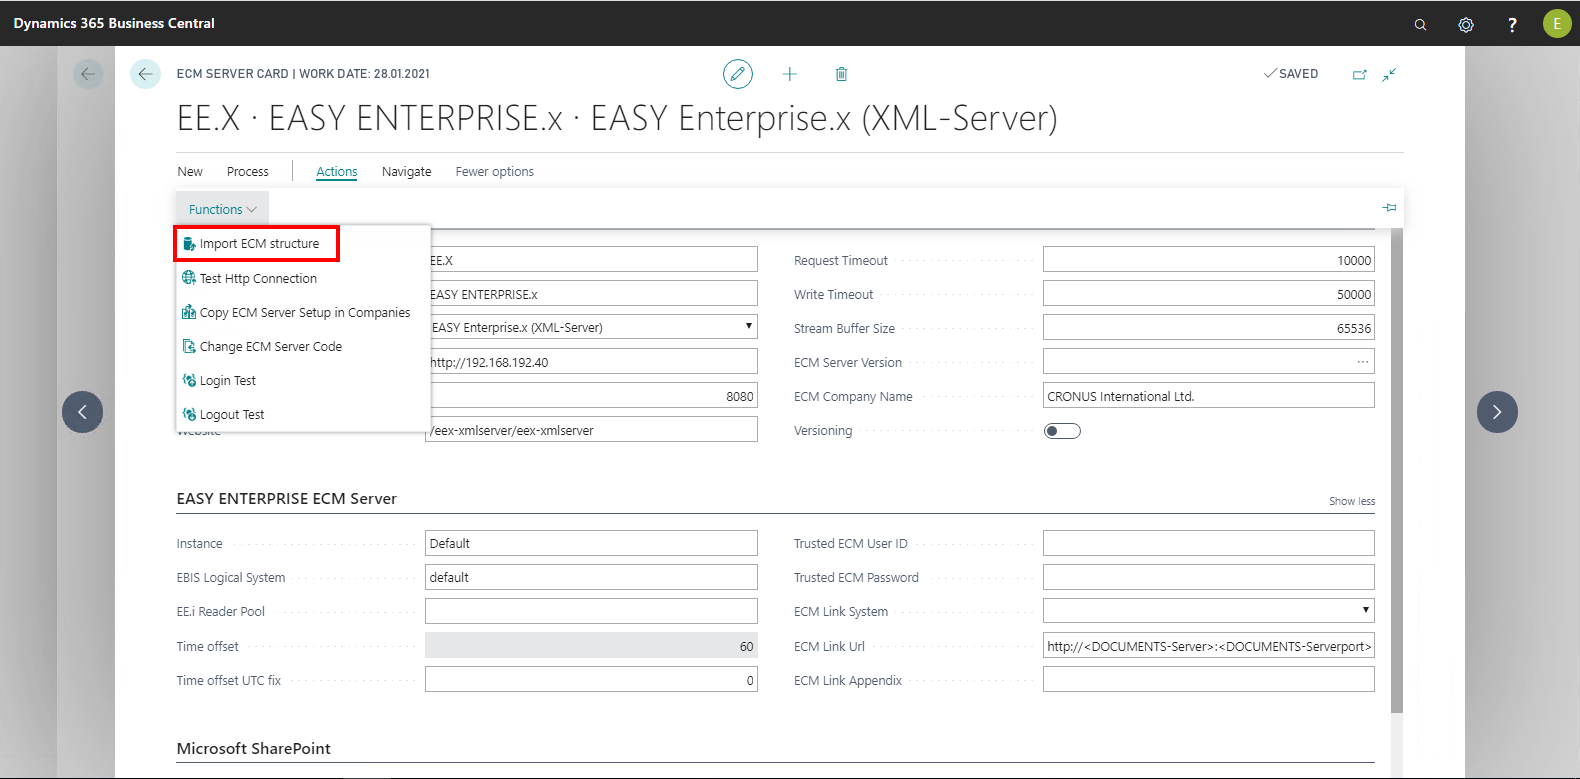Choose Test Http Connection from menu
Viewport: 1580px width, 779px height.
coord(258,279)
